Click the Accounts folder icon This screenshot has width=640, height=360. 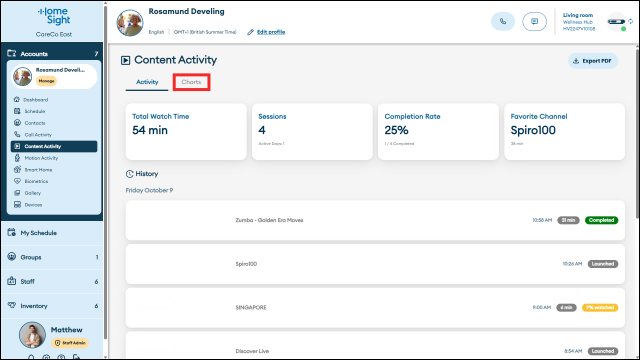[x=11, y=53]
